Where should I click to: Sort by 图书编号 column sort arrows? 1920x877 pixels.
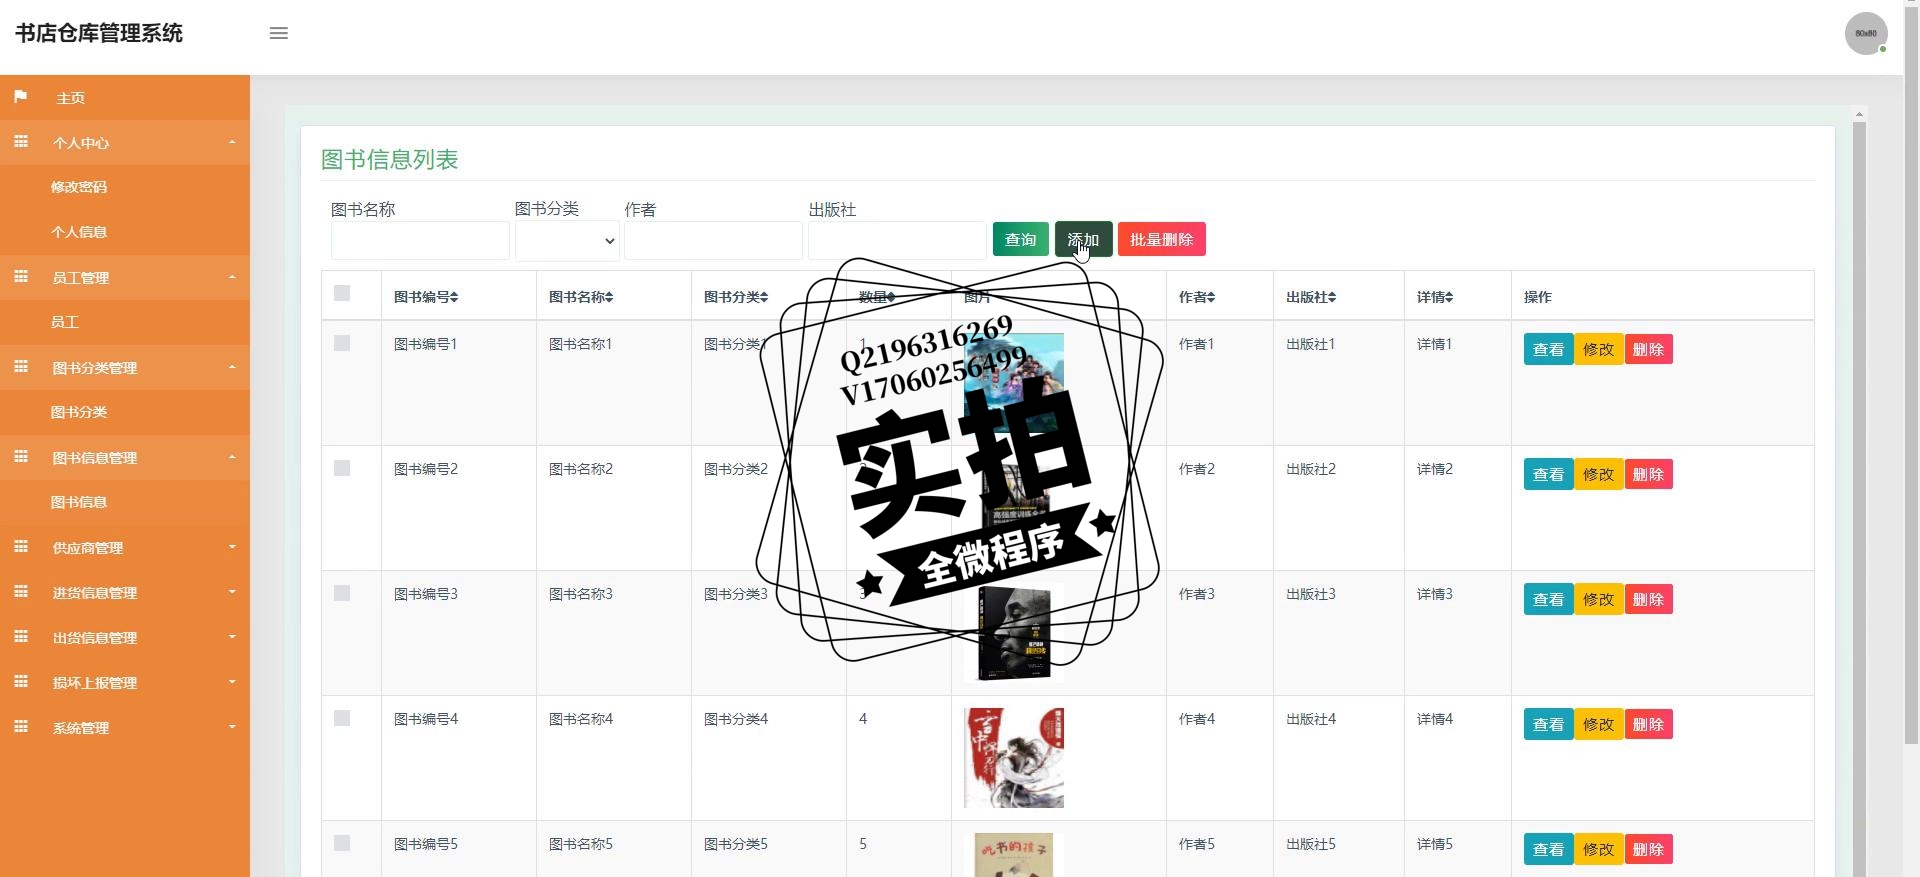click(x=454, y=297)
